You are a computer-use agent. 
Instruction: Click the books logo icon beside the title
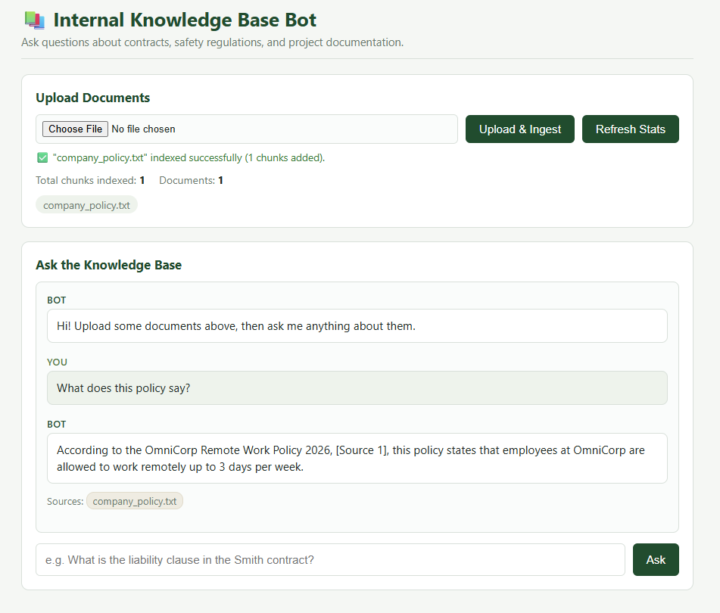pyautogui.click(x=34, y=20)
